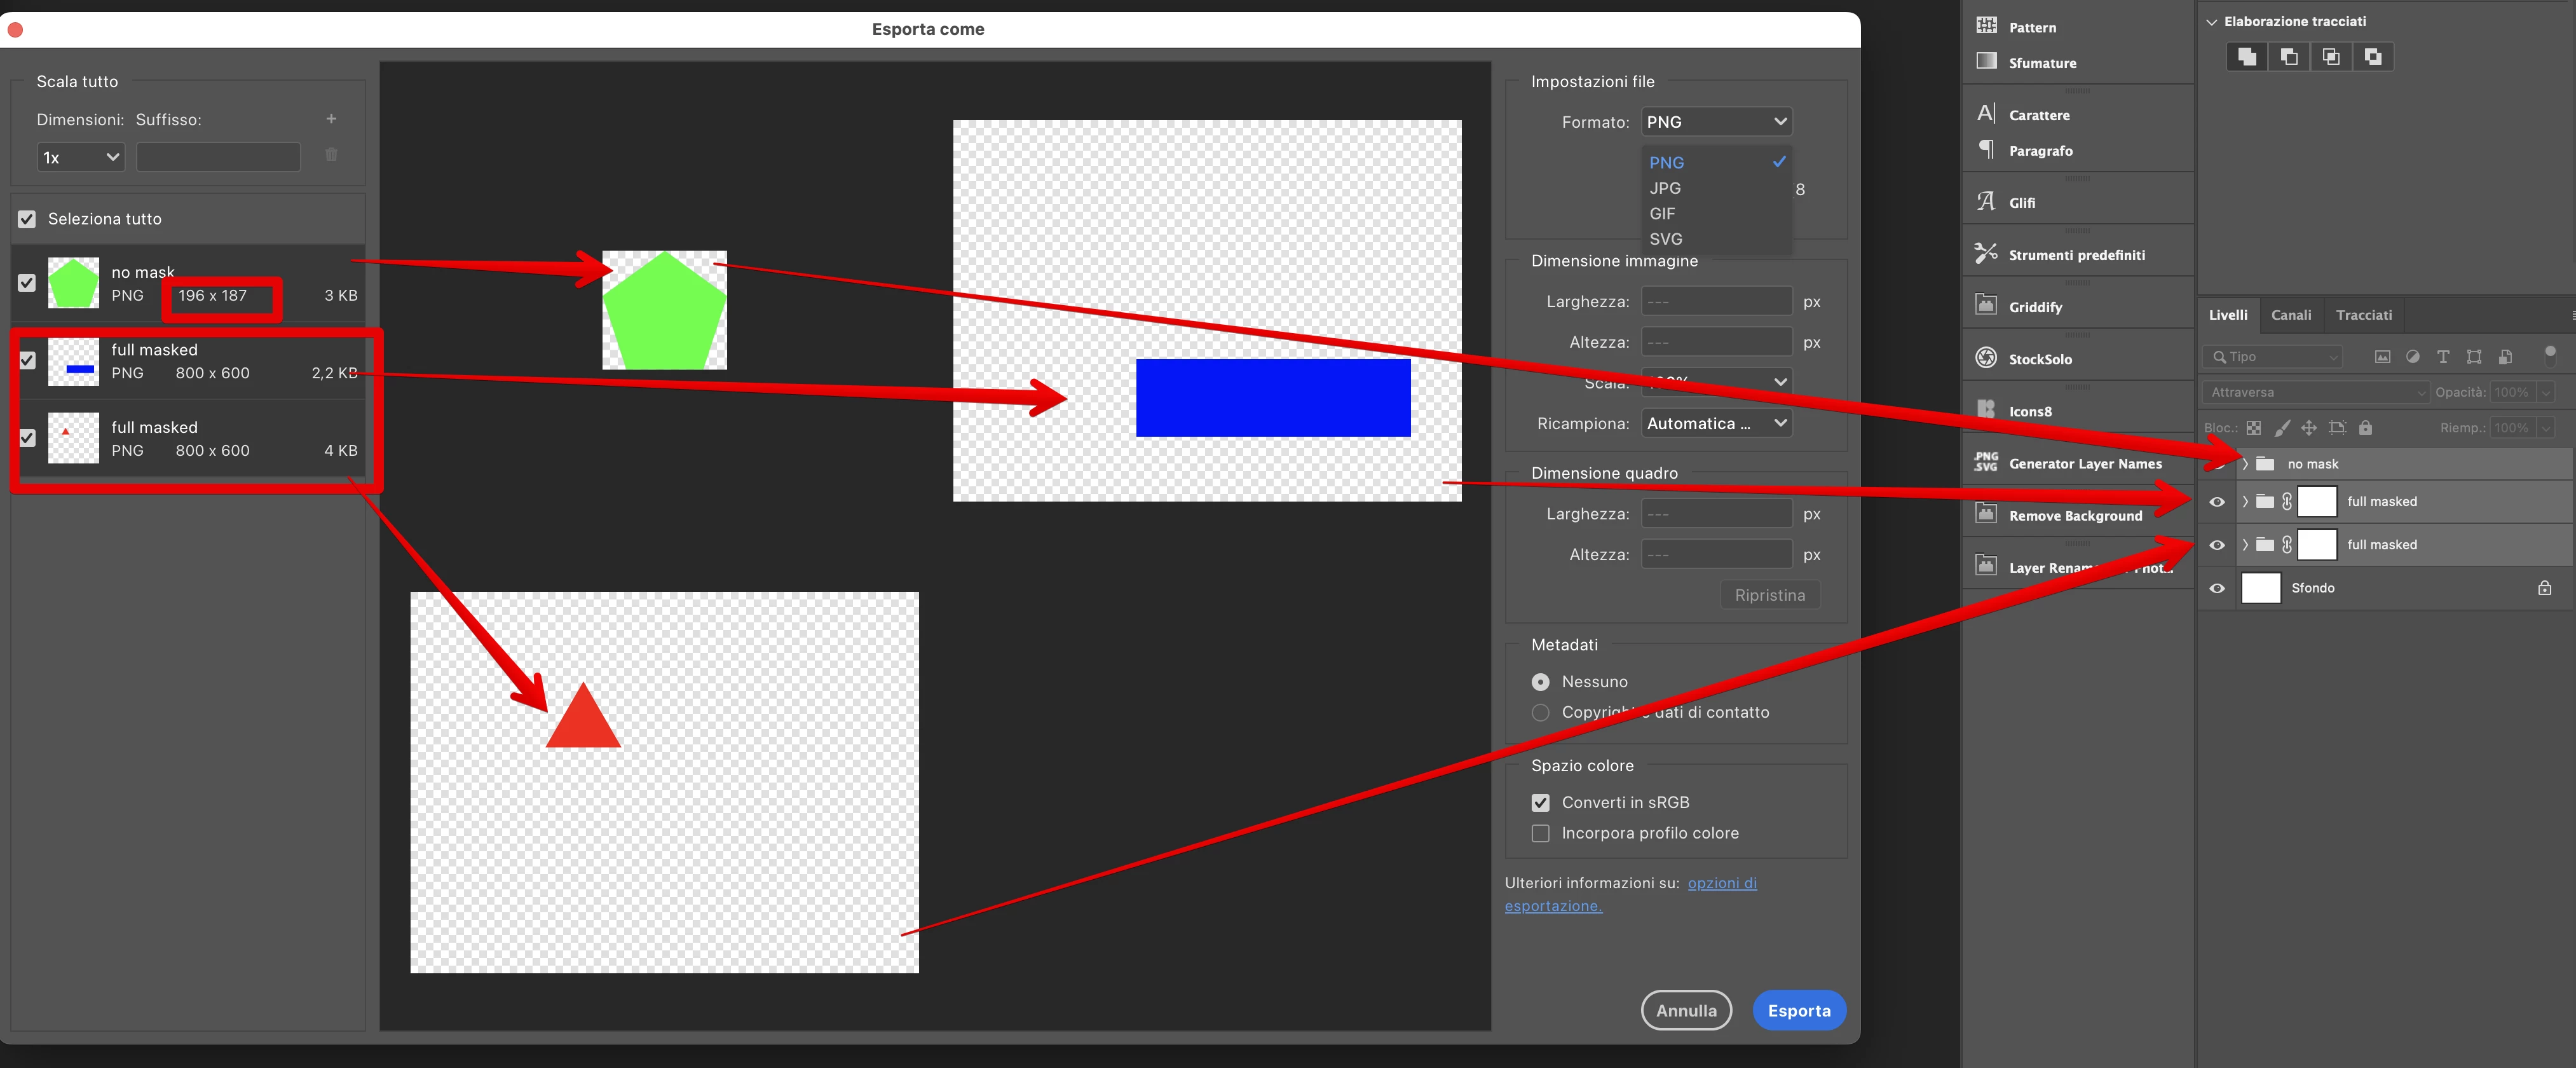Filter layers by smart objects icon
2576x1068 pixels.
click(x=2505, y=357)
